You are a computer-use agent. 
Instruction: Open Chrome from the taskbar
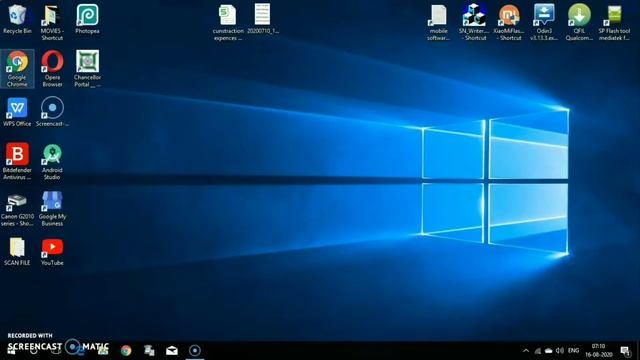point(126,351)
